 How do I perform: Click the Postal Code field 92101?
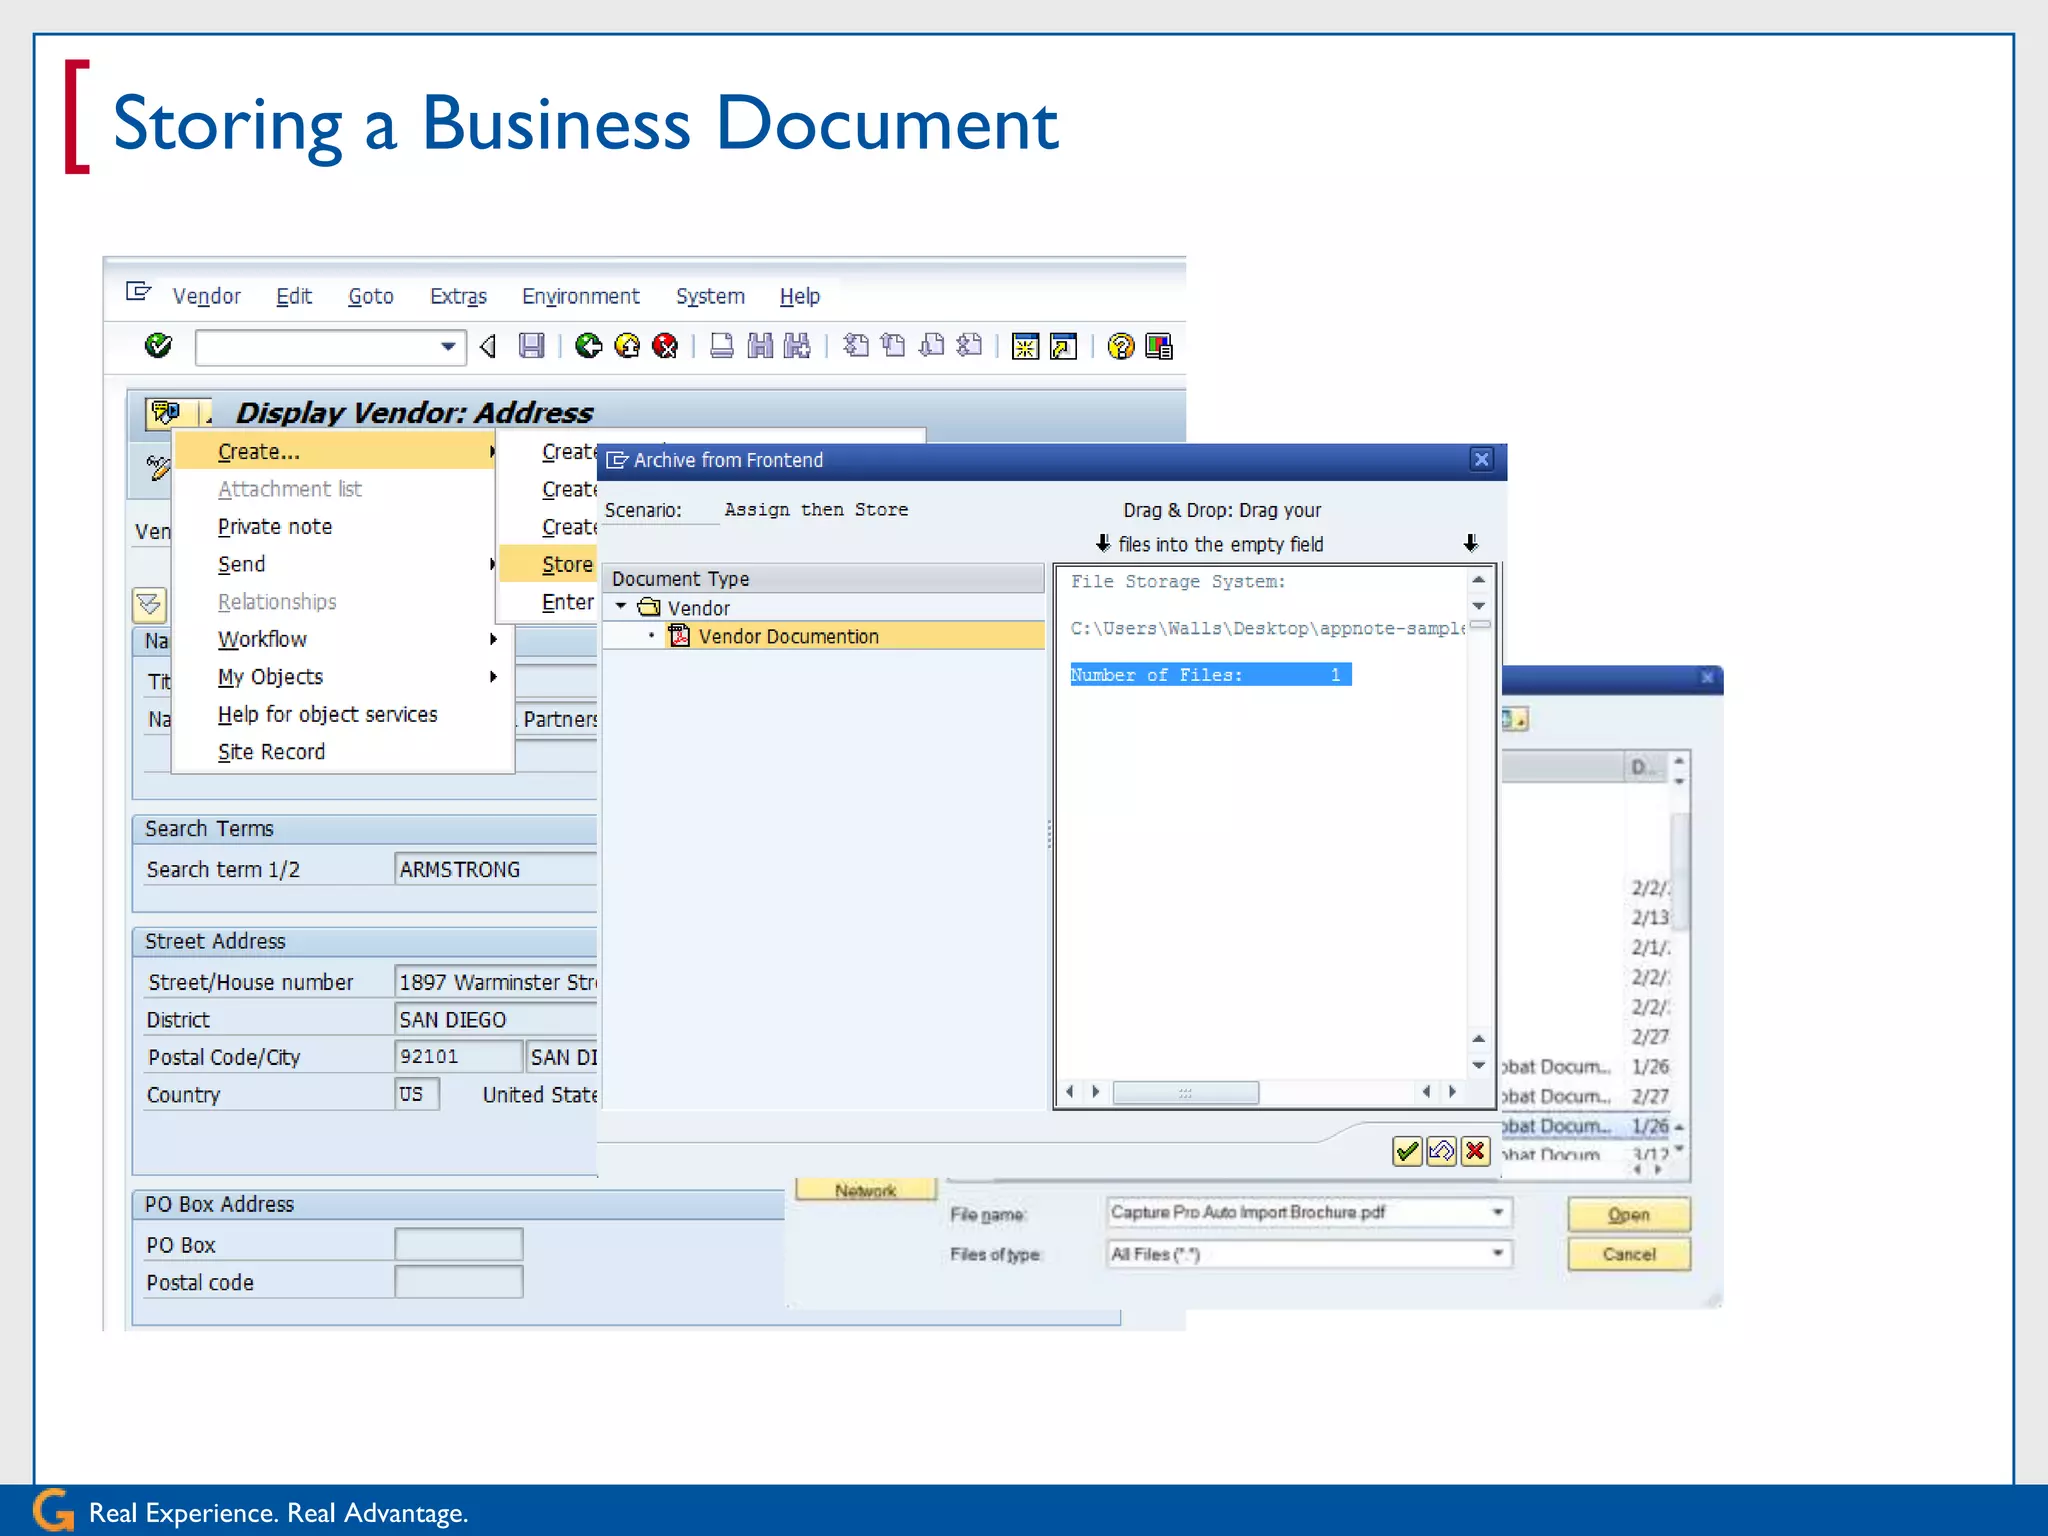458,1056
